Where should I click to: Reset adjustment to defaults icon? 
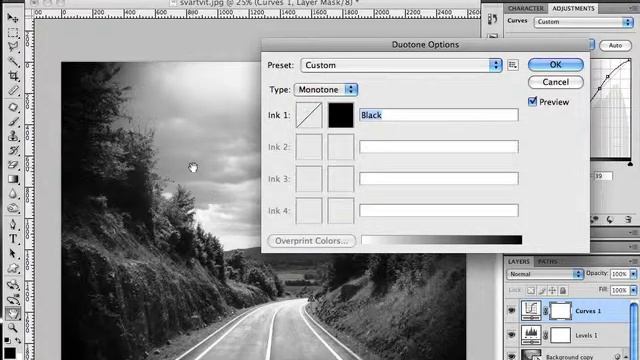pyautogui.click(x=610, y=220)
